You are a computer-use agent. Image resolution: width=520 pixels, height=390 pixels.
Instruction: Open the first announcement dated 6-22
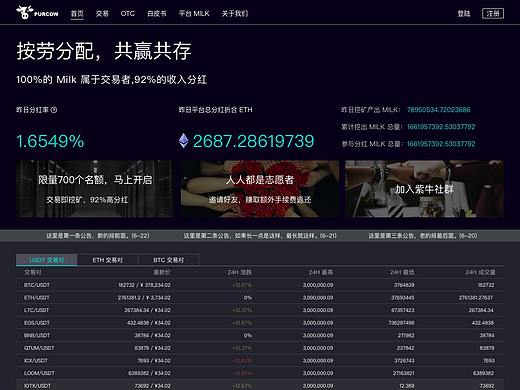point(98,236)
